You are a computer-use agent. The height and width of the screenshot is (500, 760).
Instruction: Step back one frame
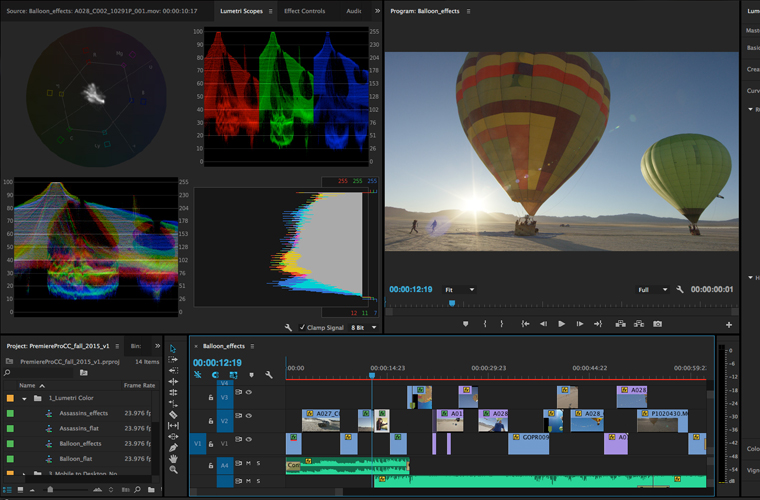543,324
